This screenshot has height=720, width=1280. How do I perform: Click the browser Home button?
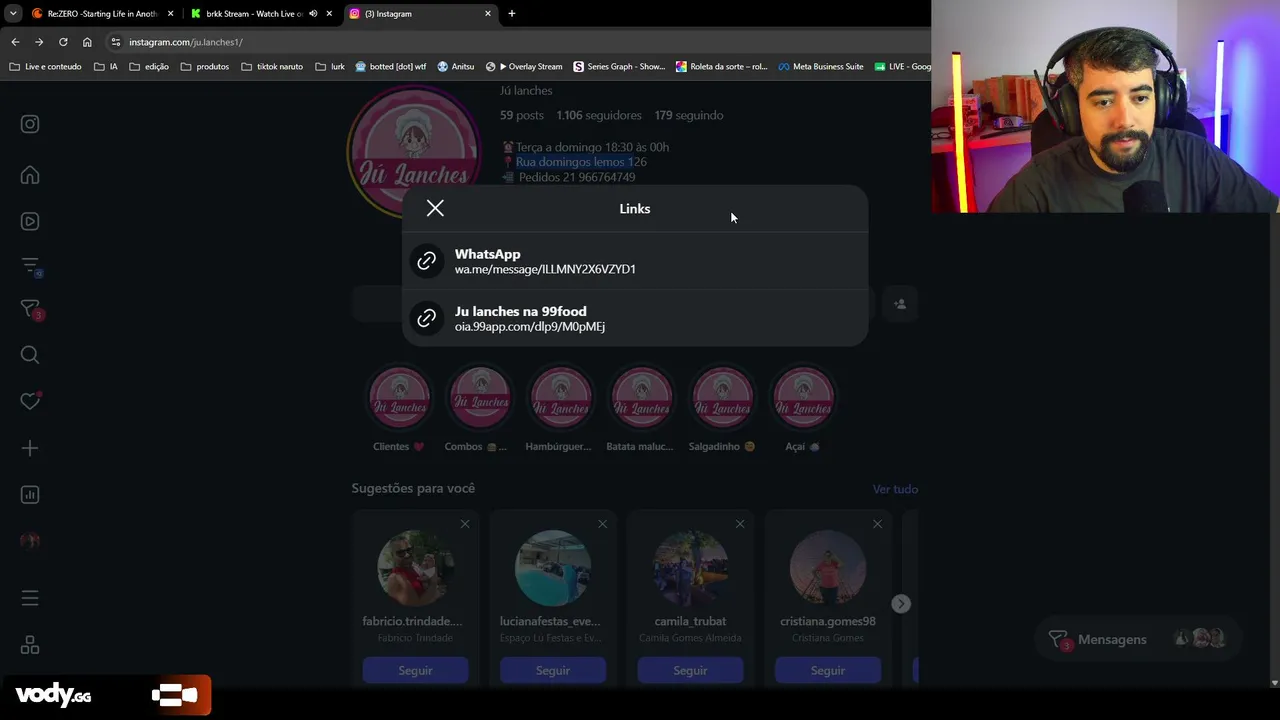[x=87, y=42]
